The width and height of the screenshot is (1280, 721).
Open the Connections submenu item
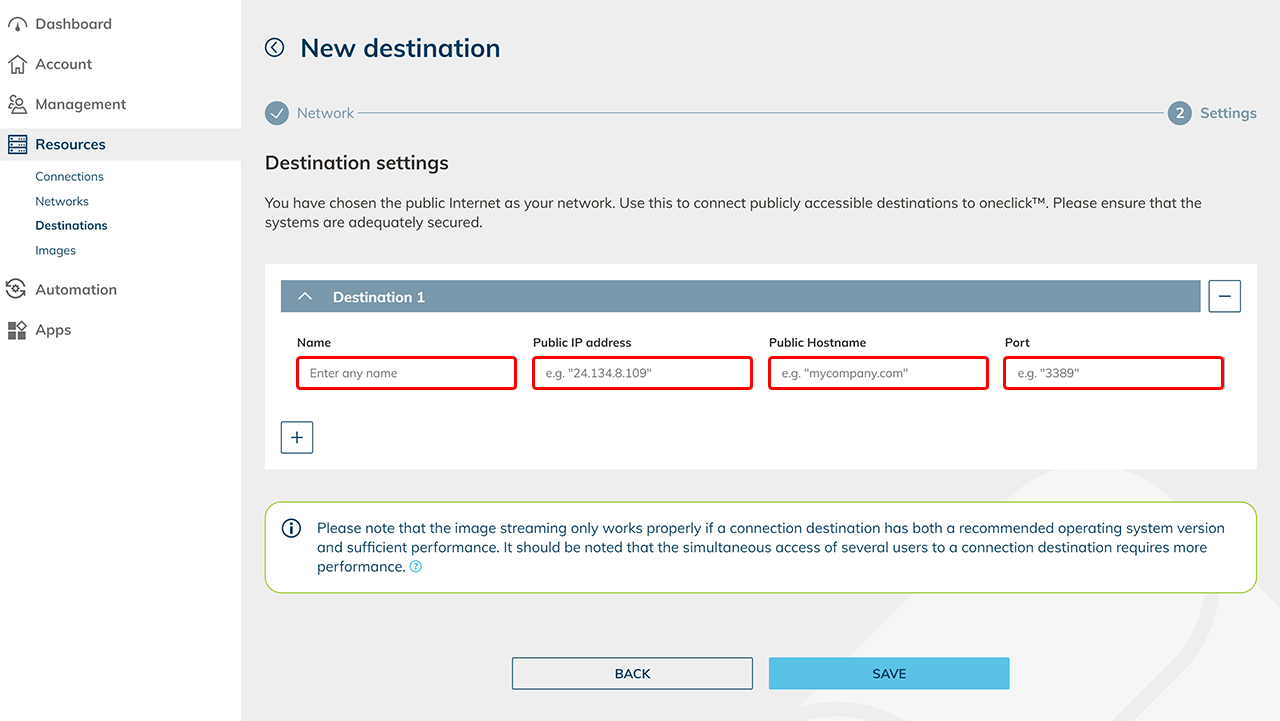click(x=69, y=176)
